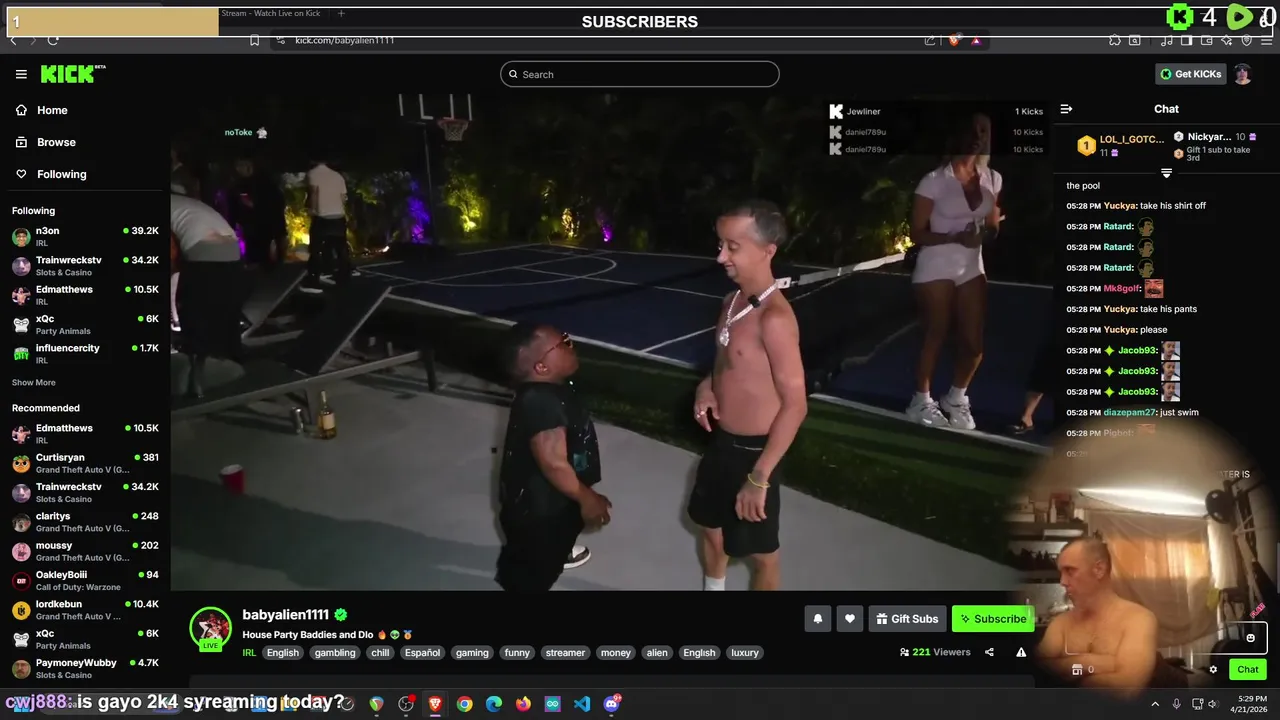The width and height of the screenshot is (1280, 720).
Task: Open Discord from taskbar
Action: pyautogui.click(x=612, y=704)
